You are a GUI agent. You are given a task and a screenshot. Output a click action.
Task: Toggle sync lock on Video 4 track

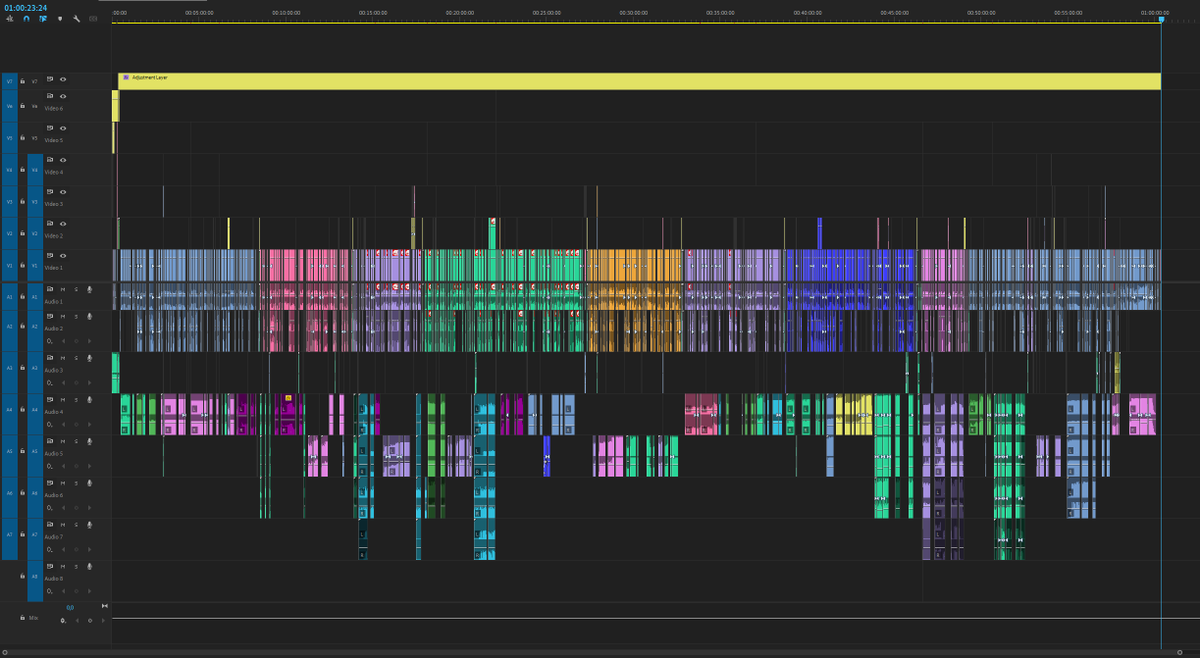coord(50,160)
